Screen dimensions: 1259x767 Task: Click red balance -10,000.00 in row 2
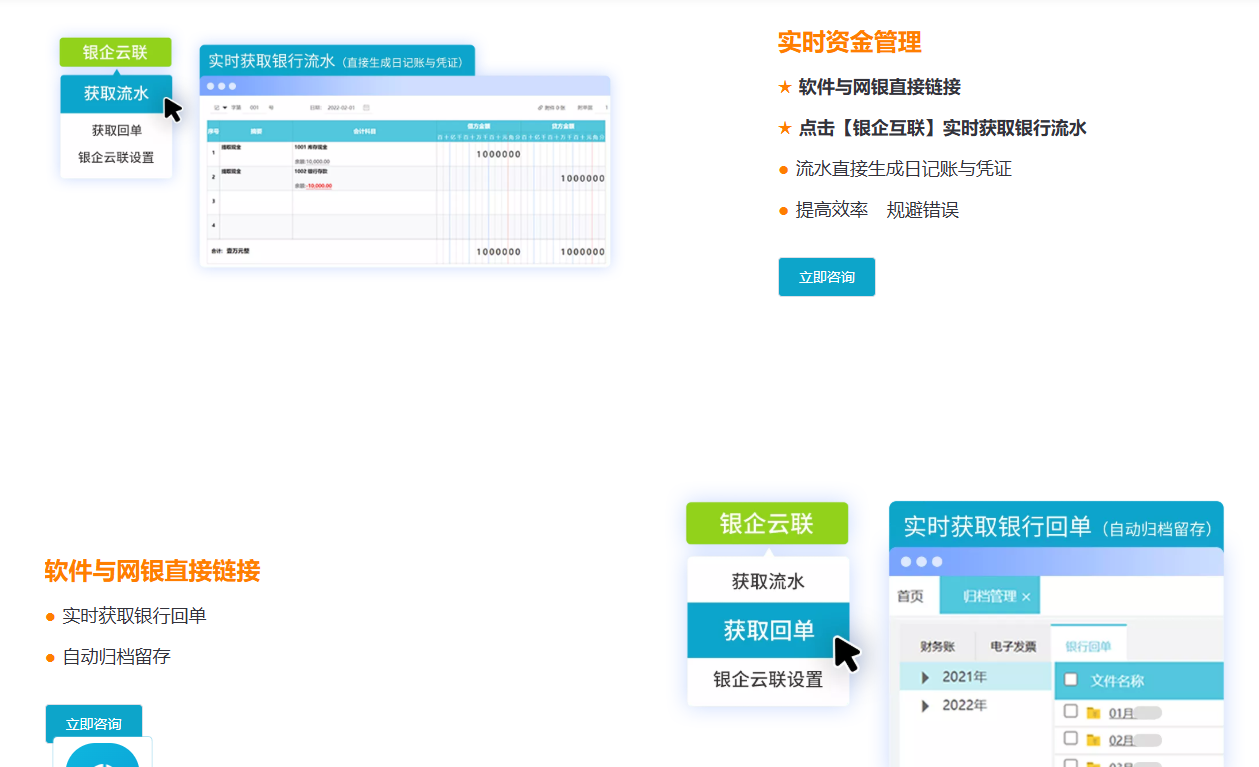319,186
